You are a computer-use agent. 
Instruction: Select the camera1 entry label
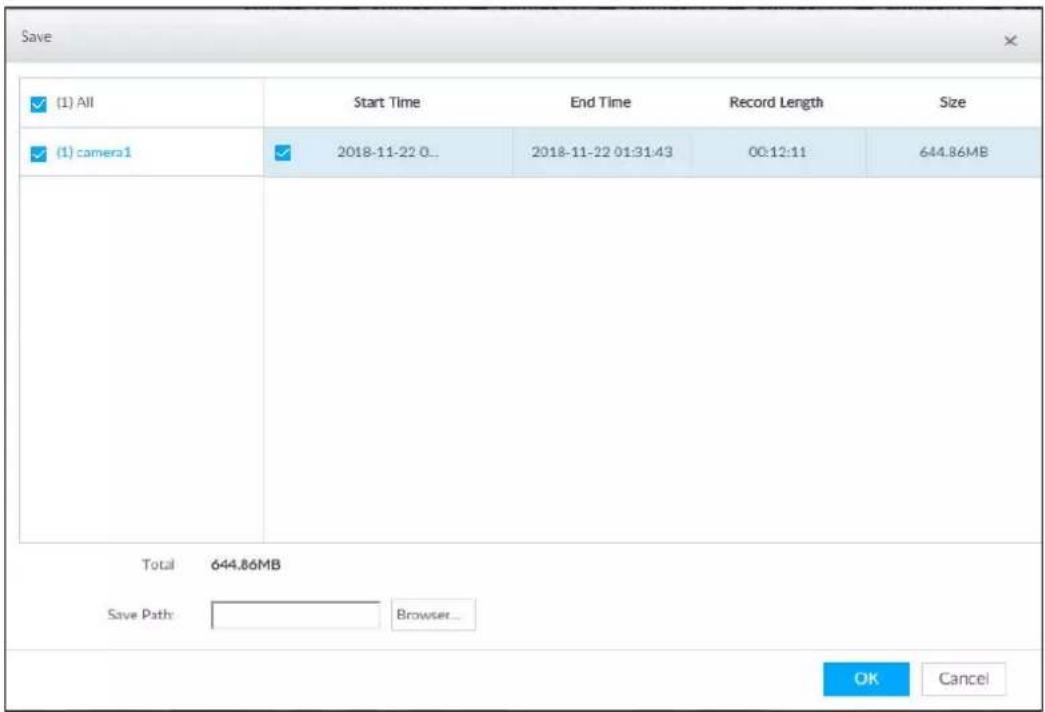94,153
